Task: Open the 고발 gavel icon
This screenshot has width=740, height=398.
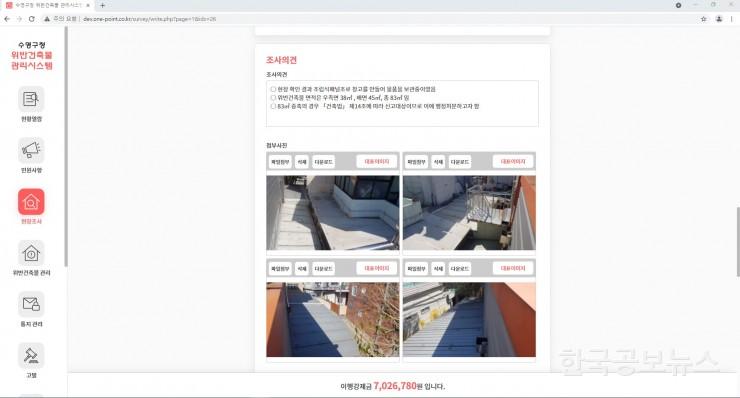Action: [31, 356]
